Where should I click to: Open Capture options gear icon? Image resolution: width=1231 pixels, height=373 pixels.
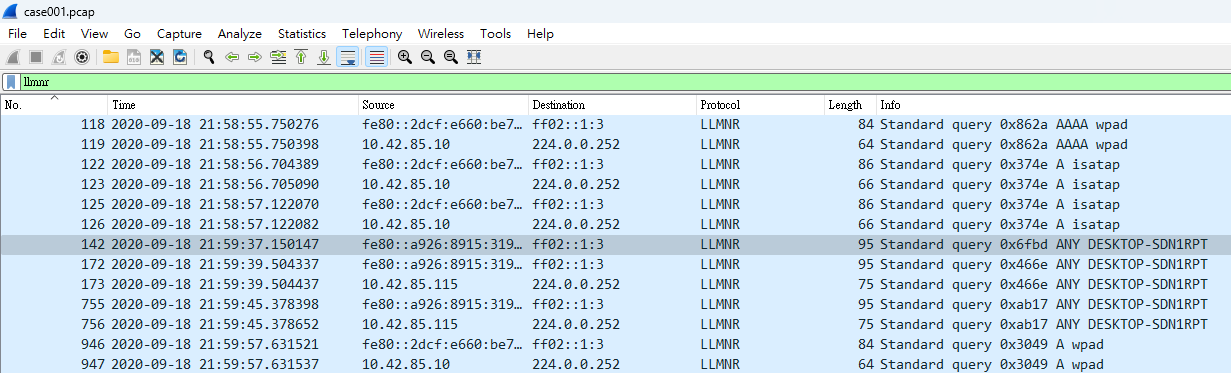[82, 57]
